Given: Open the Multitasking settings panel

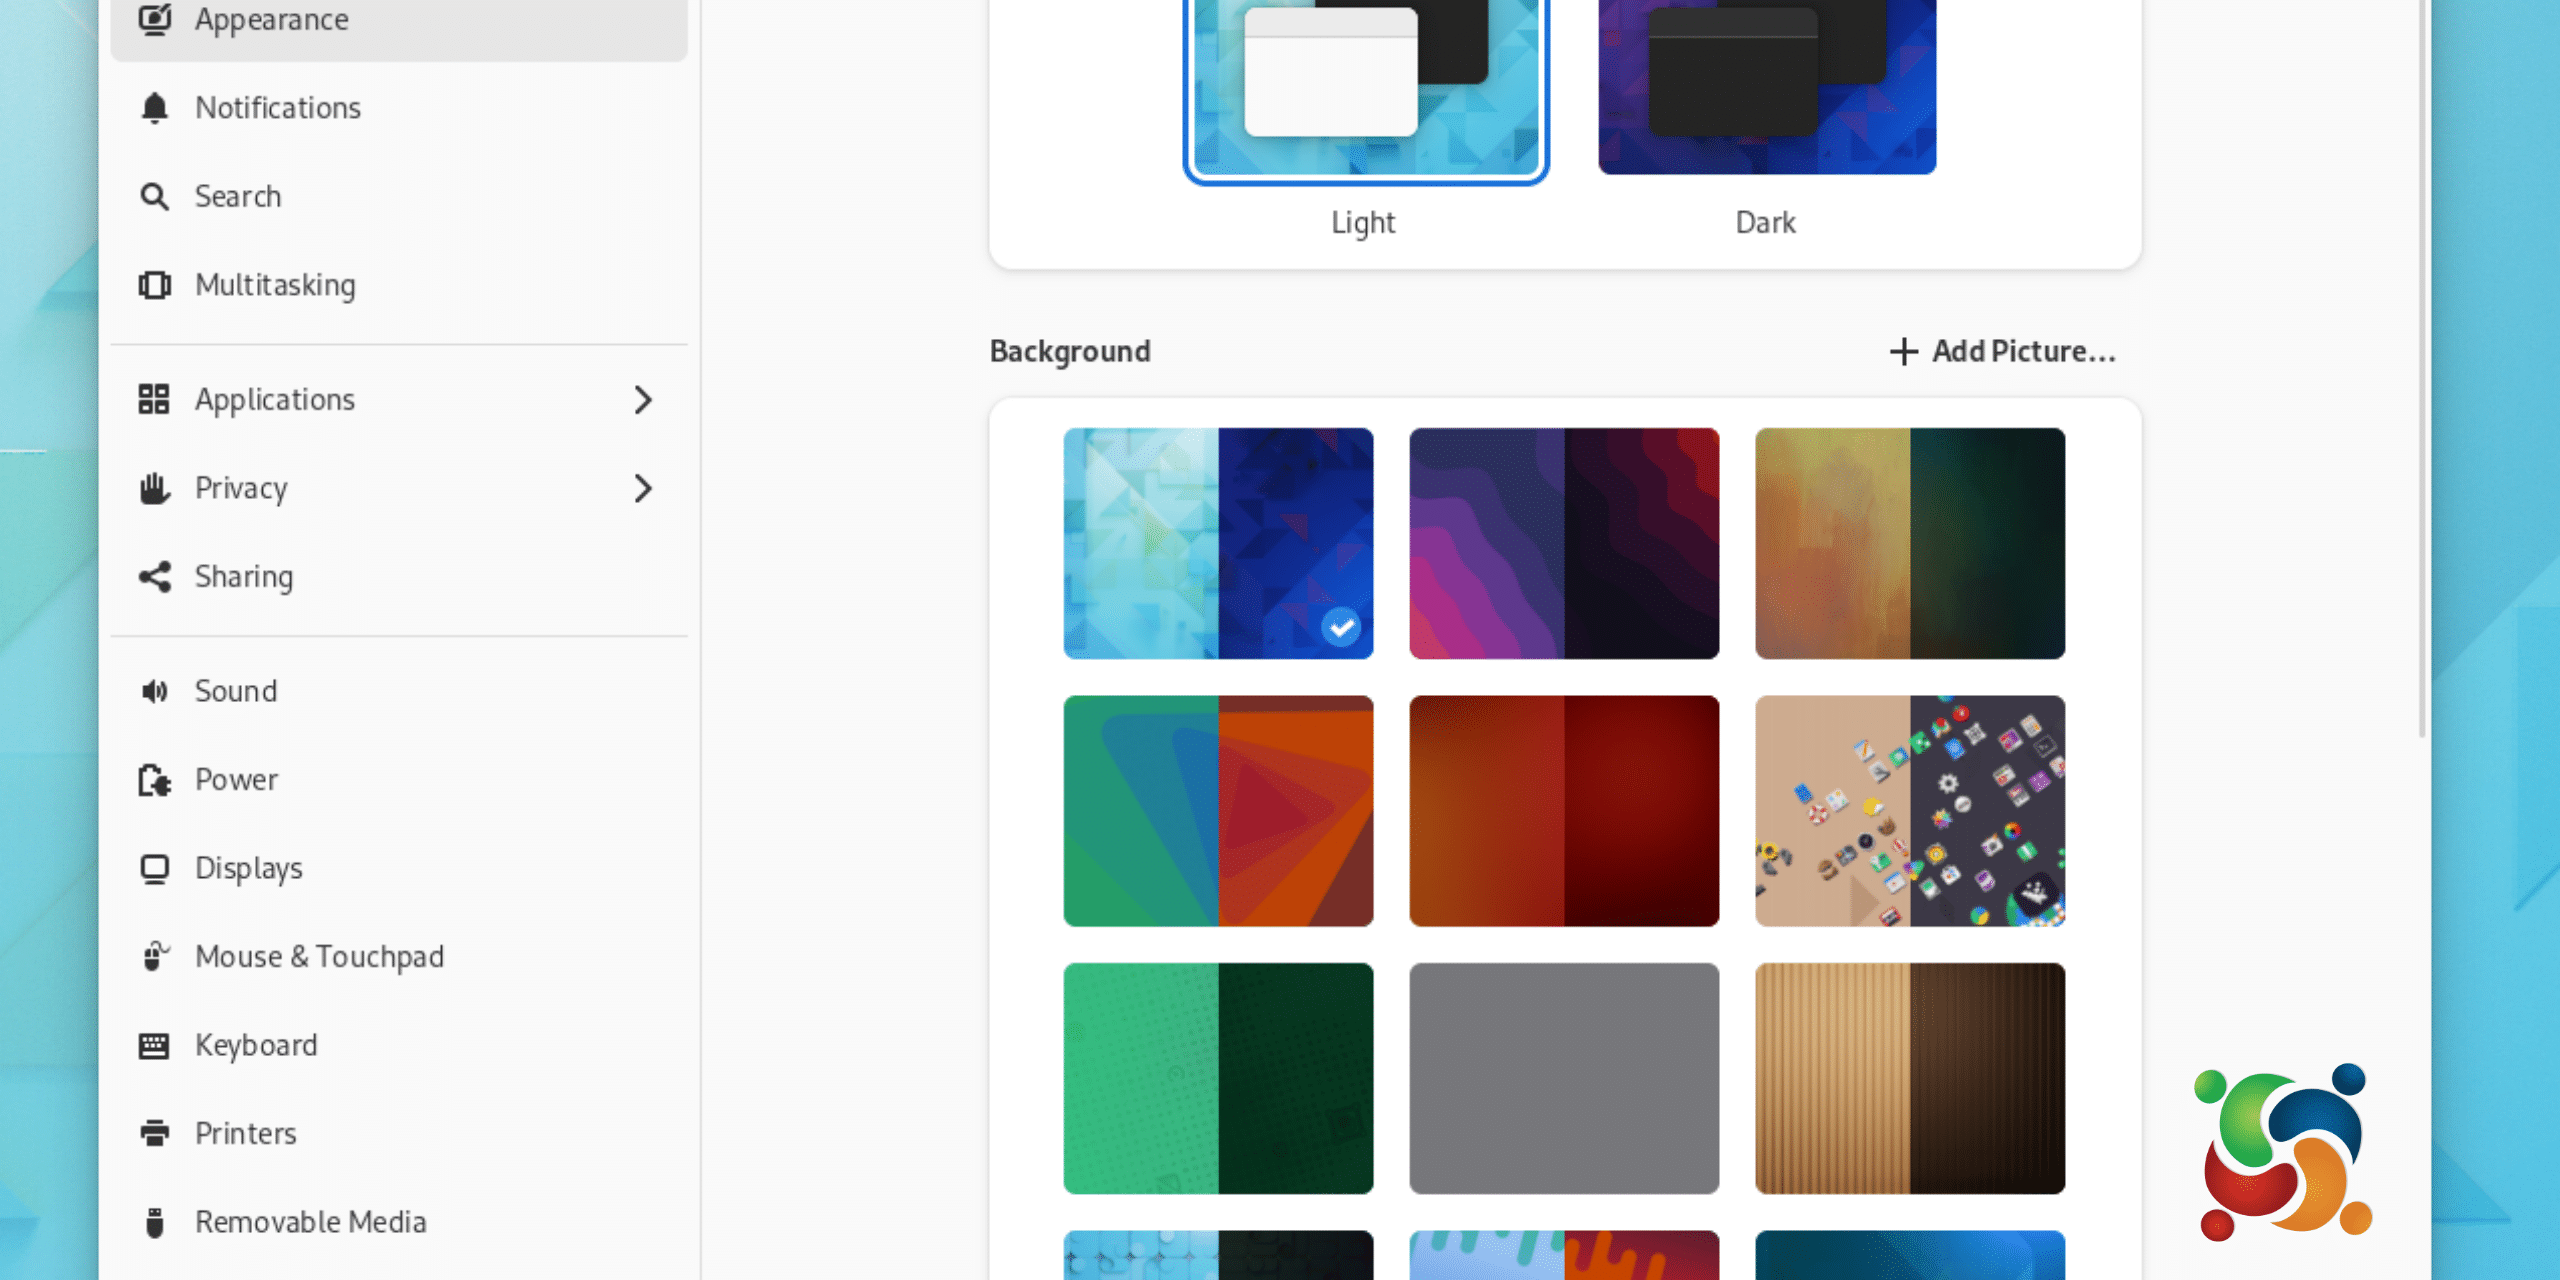Looking at the screenshot, I should [x=399, y=285].
